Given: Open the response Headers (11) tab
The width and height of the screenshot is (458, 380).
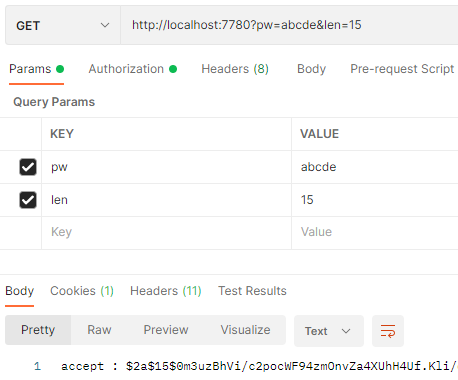Looking at the screenshot, I should coord(166,291).
